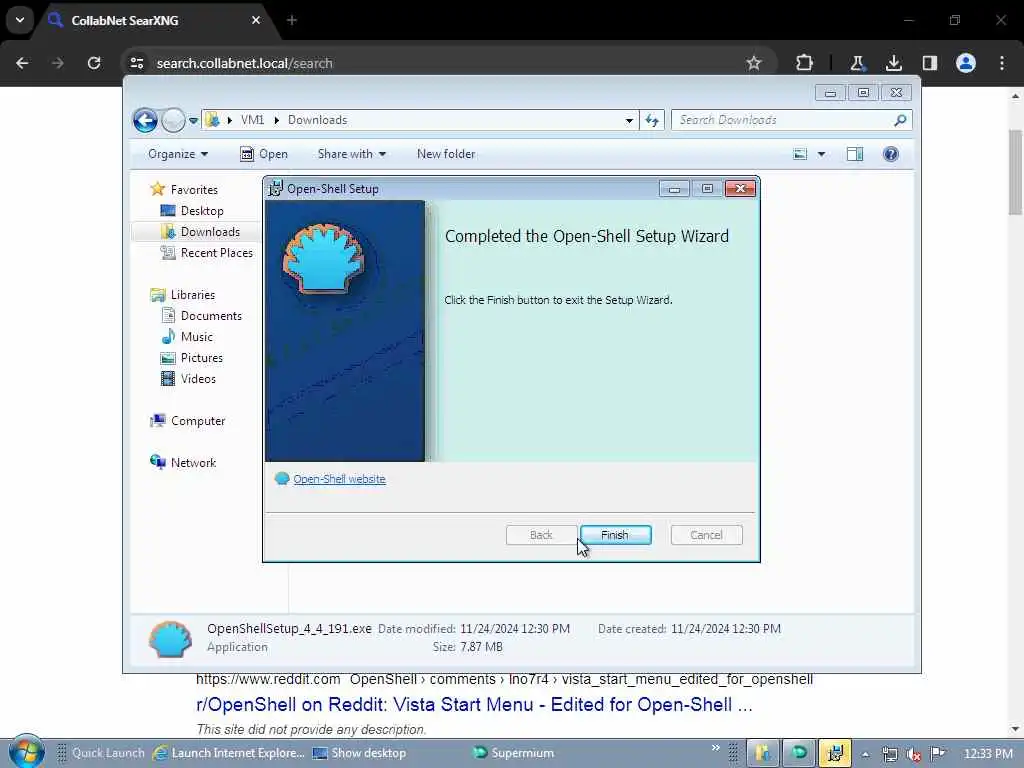Screen dimensions: 1024x768
Task: Click browser back arrow
Action: coord(22,63)
